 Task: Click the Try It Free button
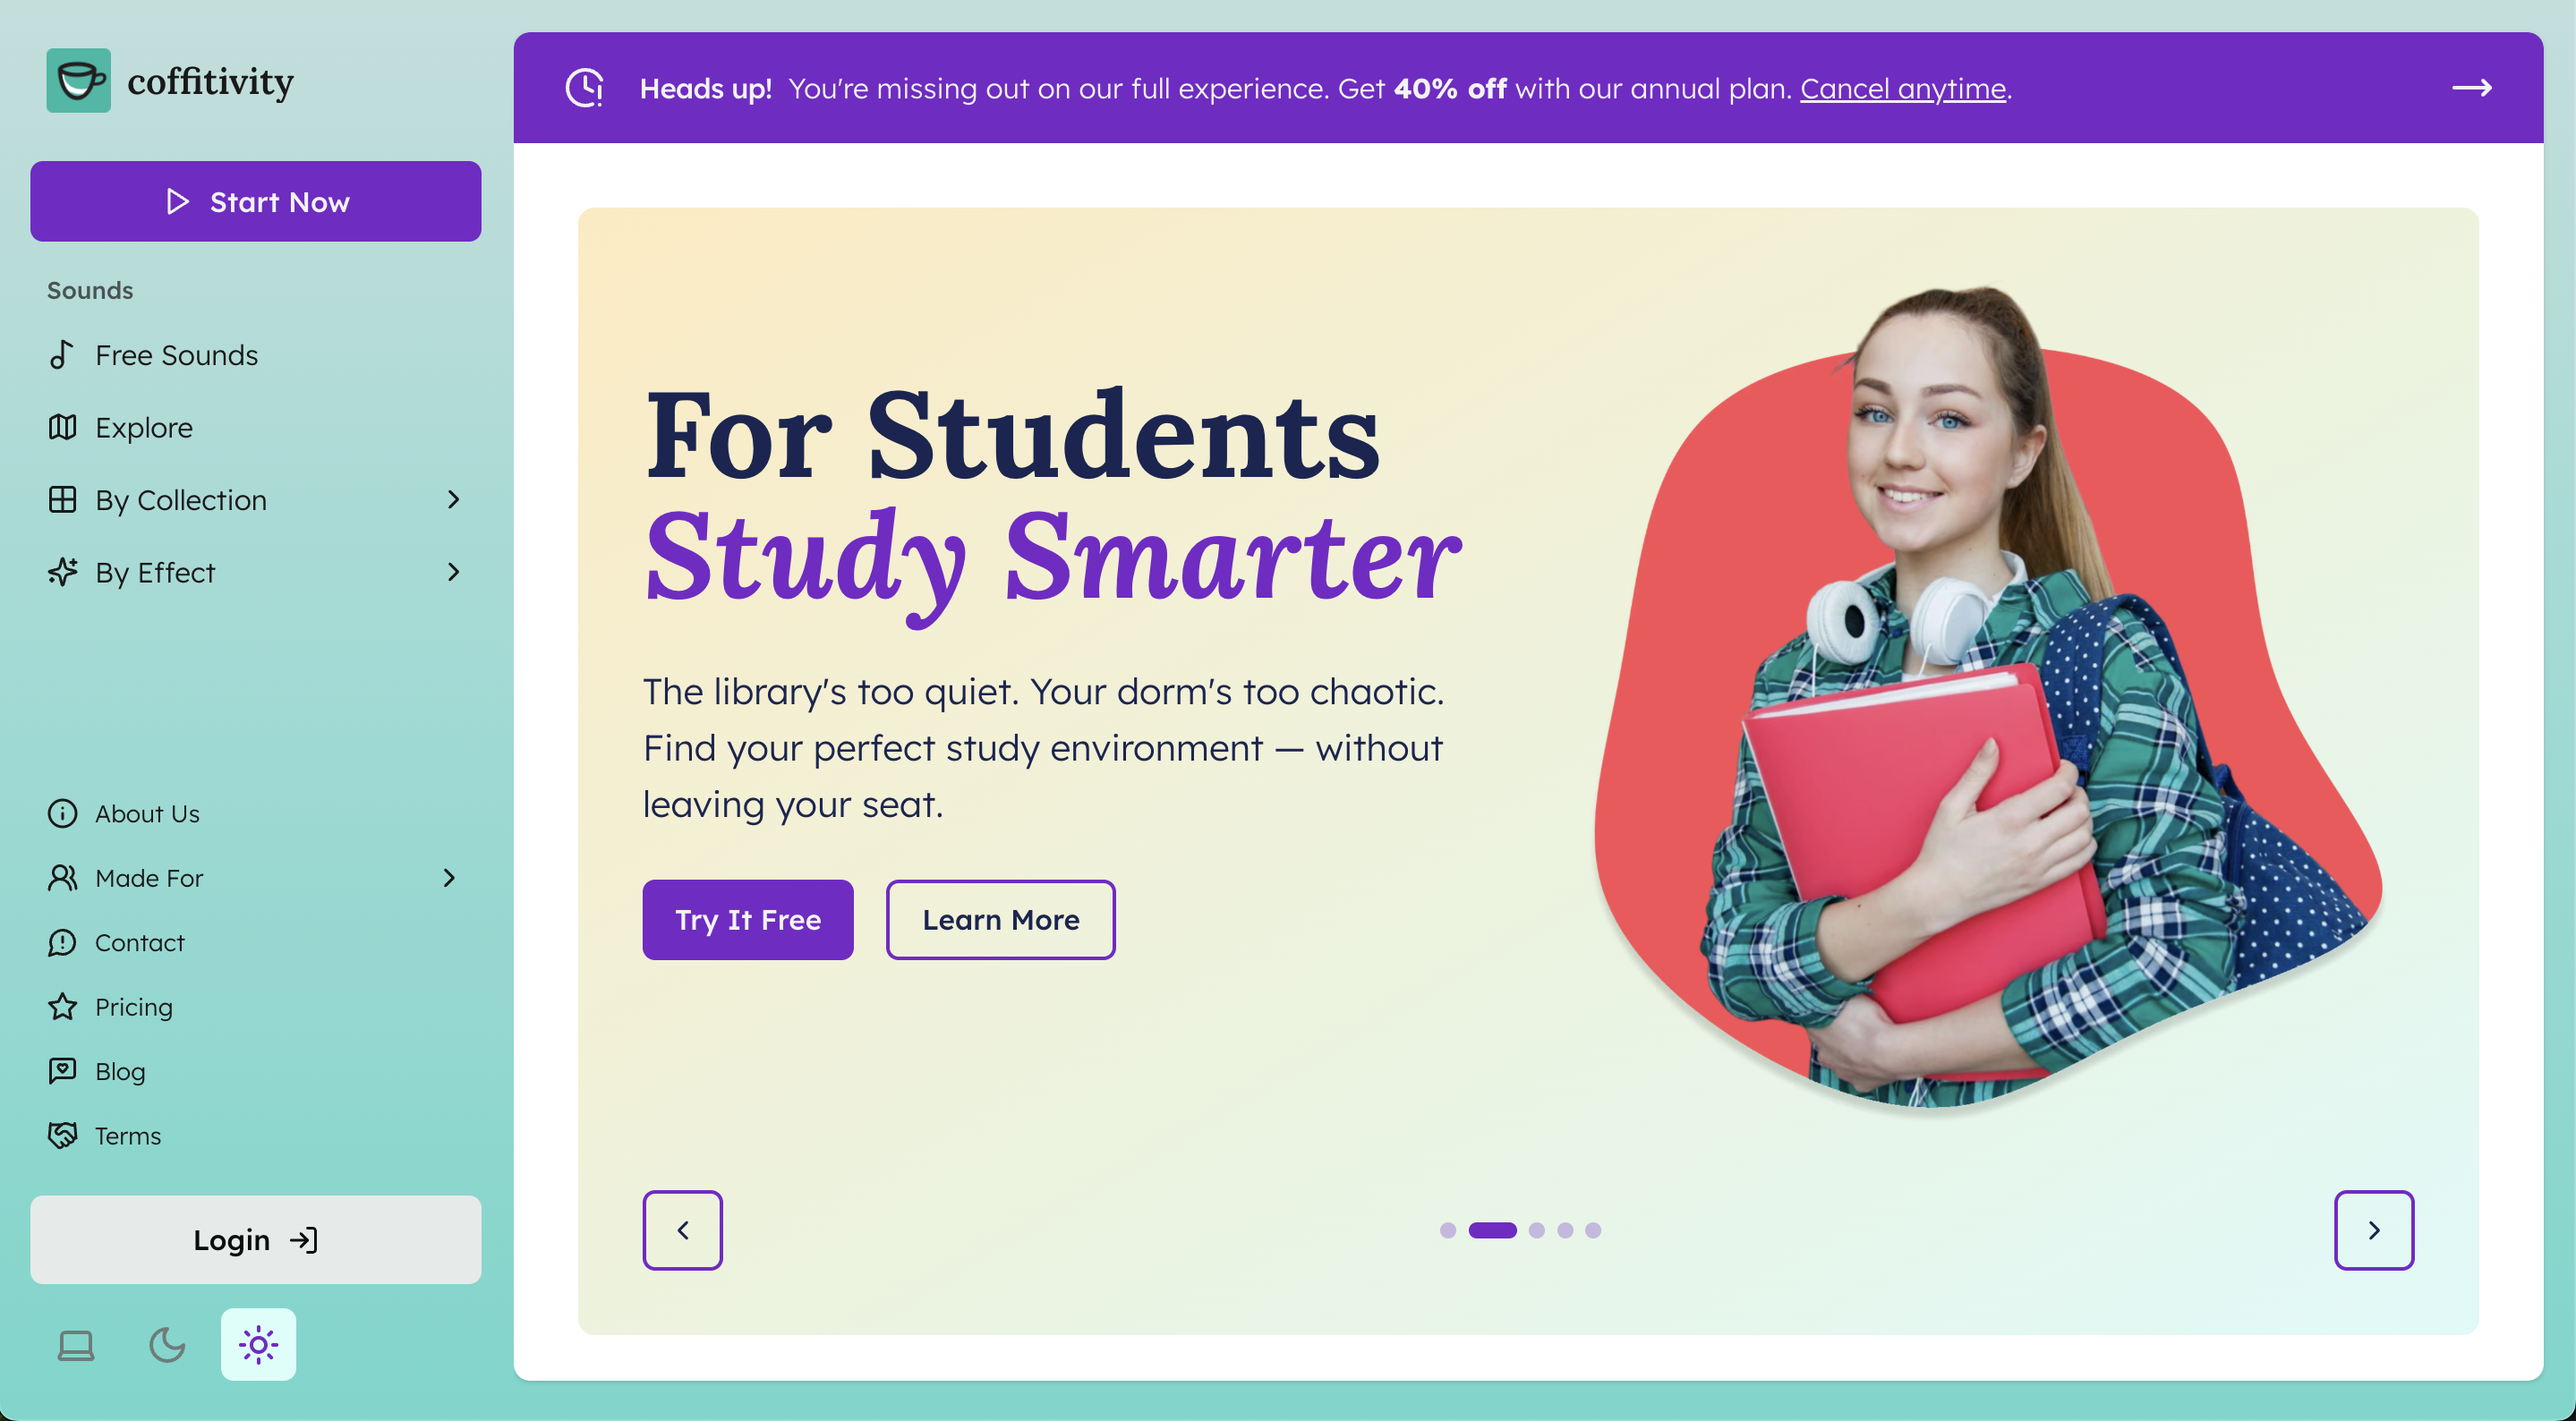748,921
